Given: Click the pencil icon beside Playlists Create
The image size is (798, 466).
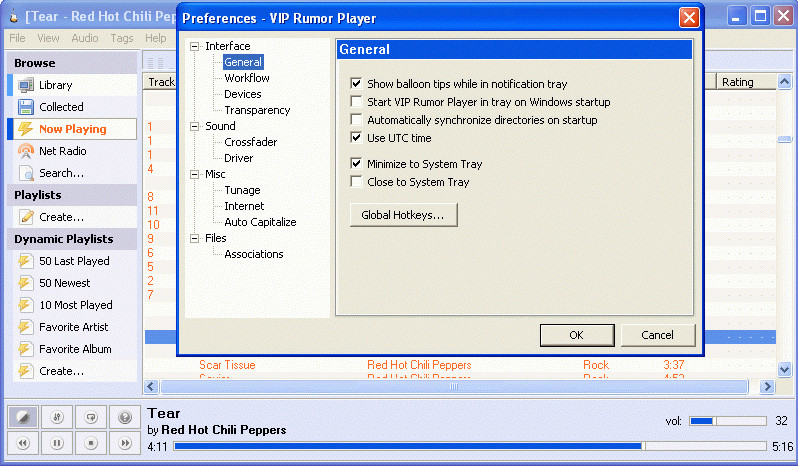Looking at the screenshot, I should point(25,217).
